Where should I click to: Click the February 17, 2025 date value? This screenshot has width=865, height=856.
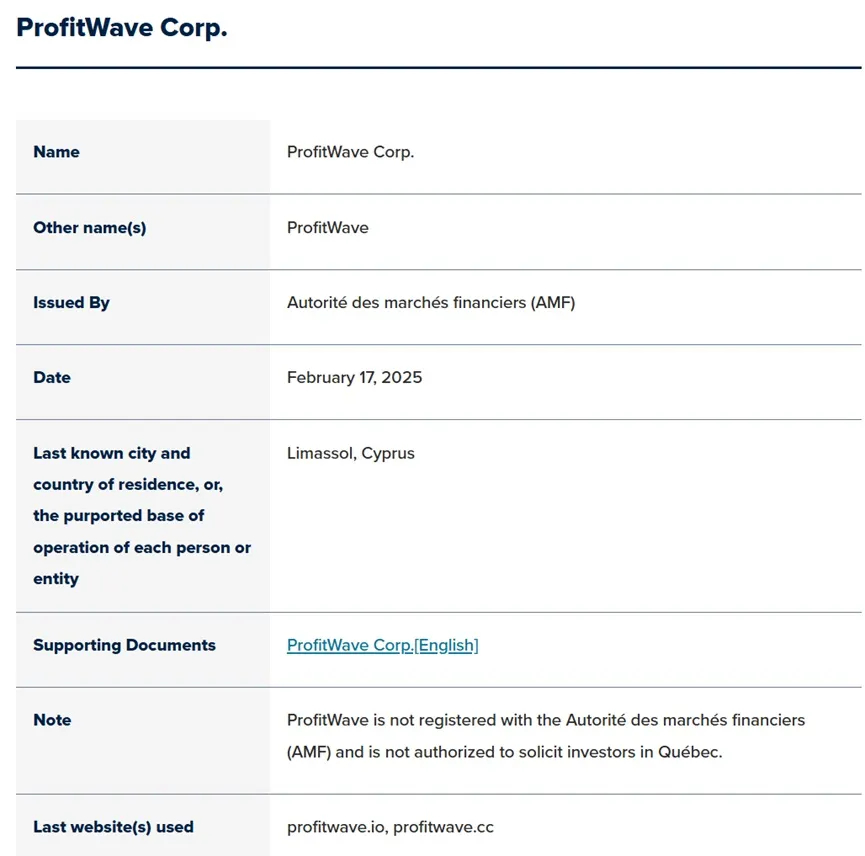point(354,377)
